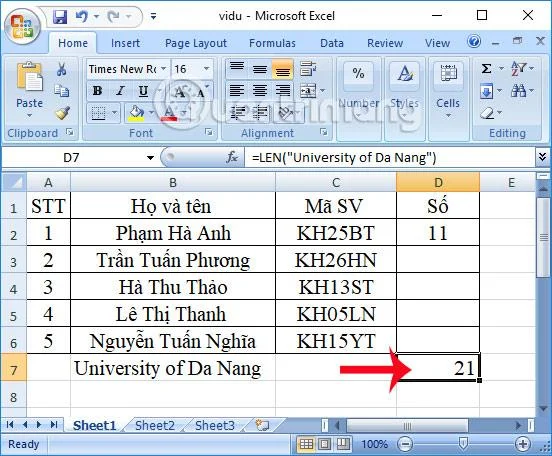
Task: Apply red Font Color
Action: (x=169, y=113)
